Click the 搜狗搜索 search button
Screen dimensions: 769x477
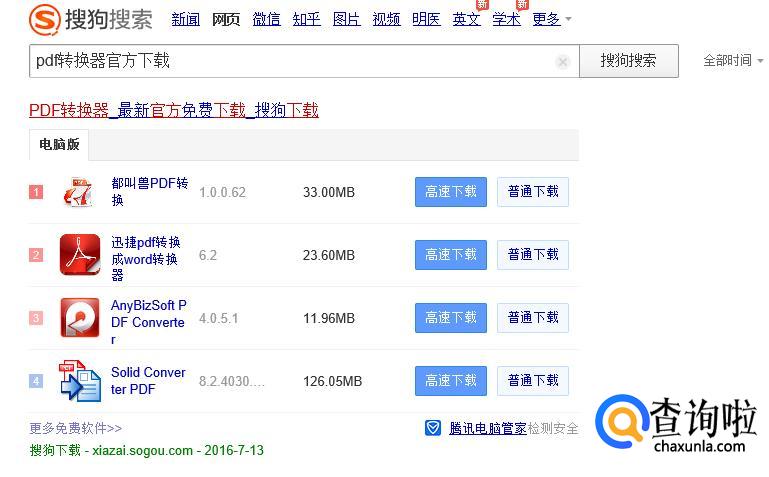(629, 61)
